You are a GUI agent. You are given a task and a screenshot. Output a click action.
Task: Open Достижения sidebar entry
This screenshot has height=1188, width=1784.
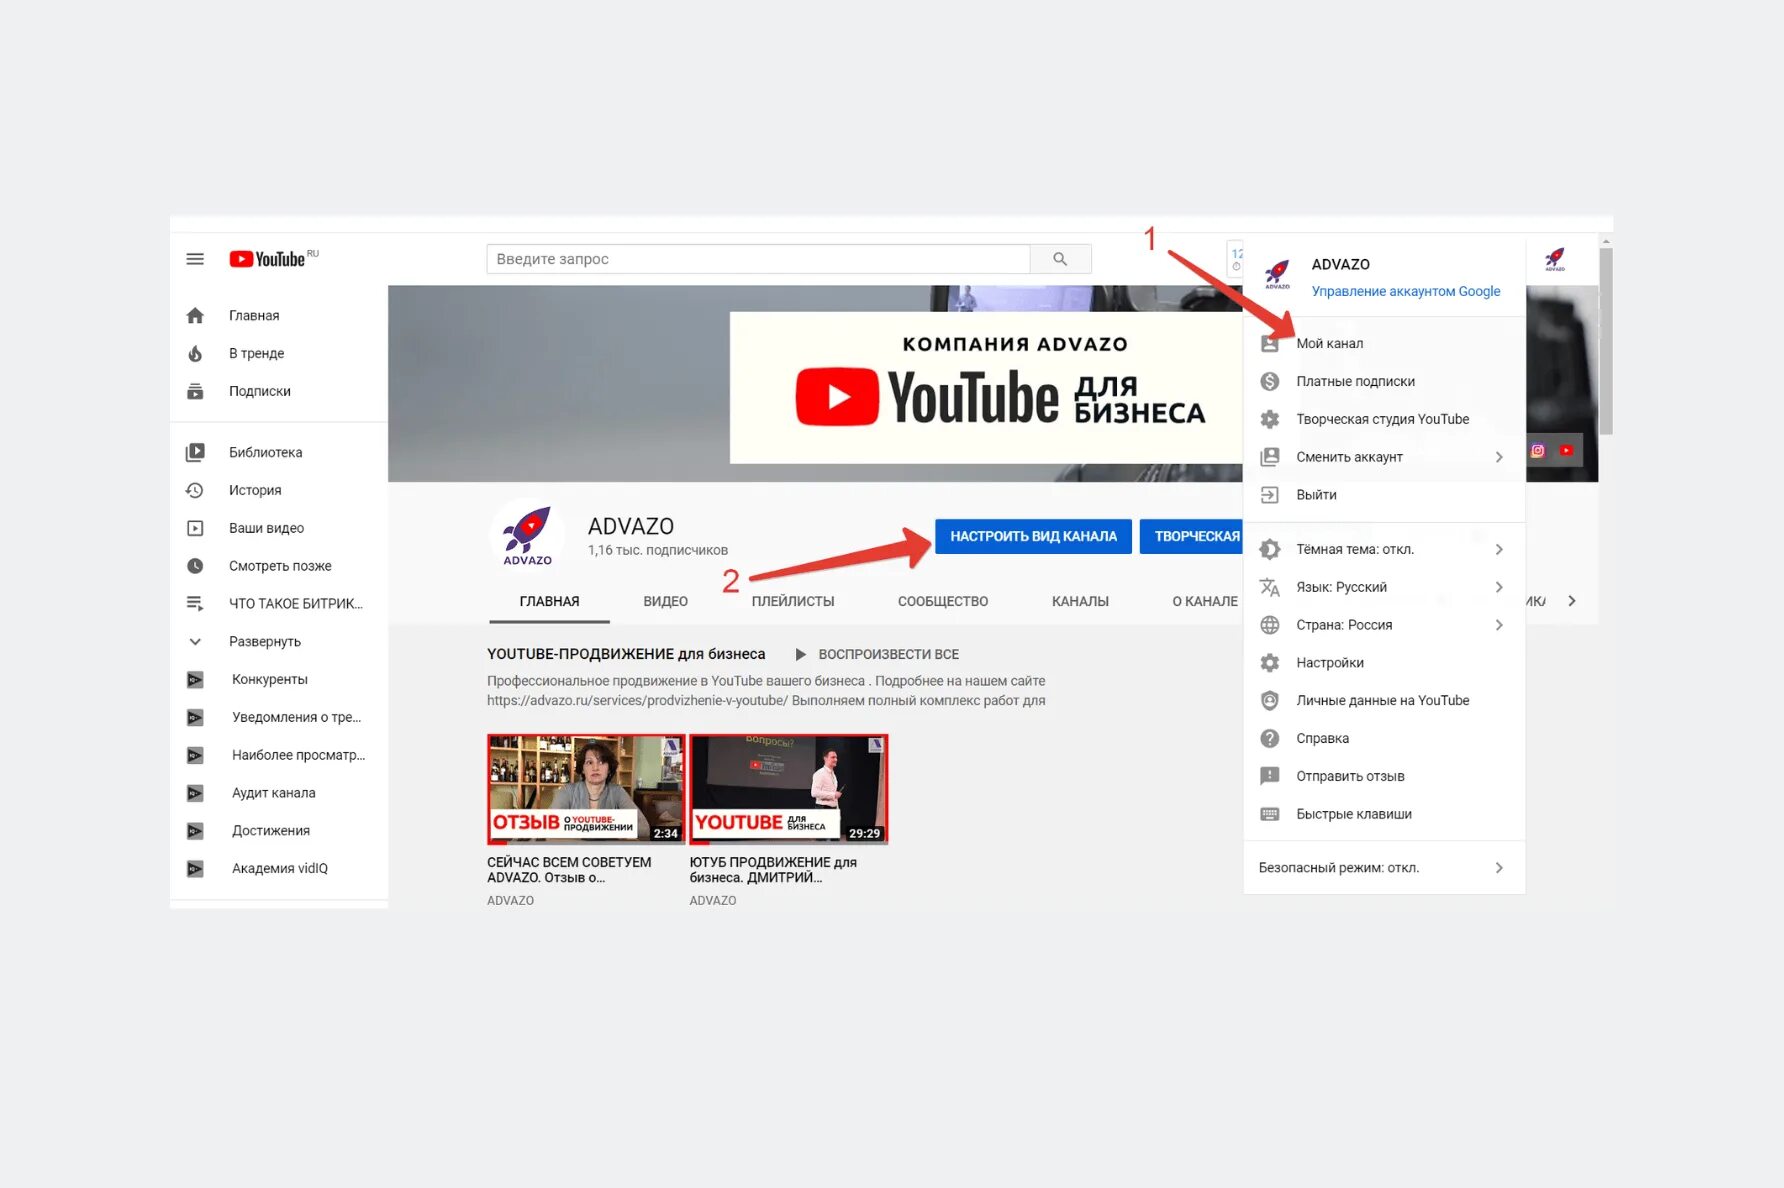271,832
